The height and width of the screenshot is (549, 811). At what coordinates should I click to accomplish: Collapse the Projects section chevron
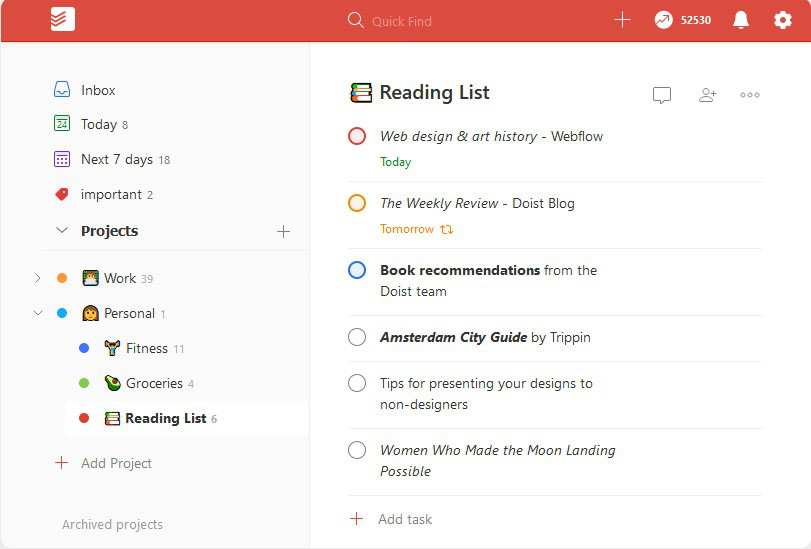(62, 230)
